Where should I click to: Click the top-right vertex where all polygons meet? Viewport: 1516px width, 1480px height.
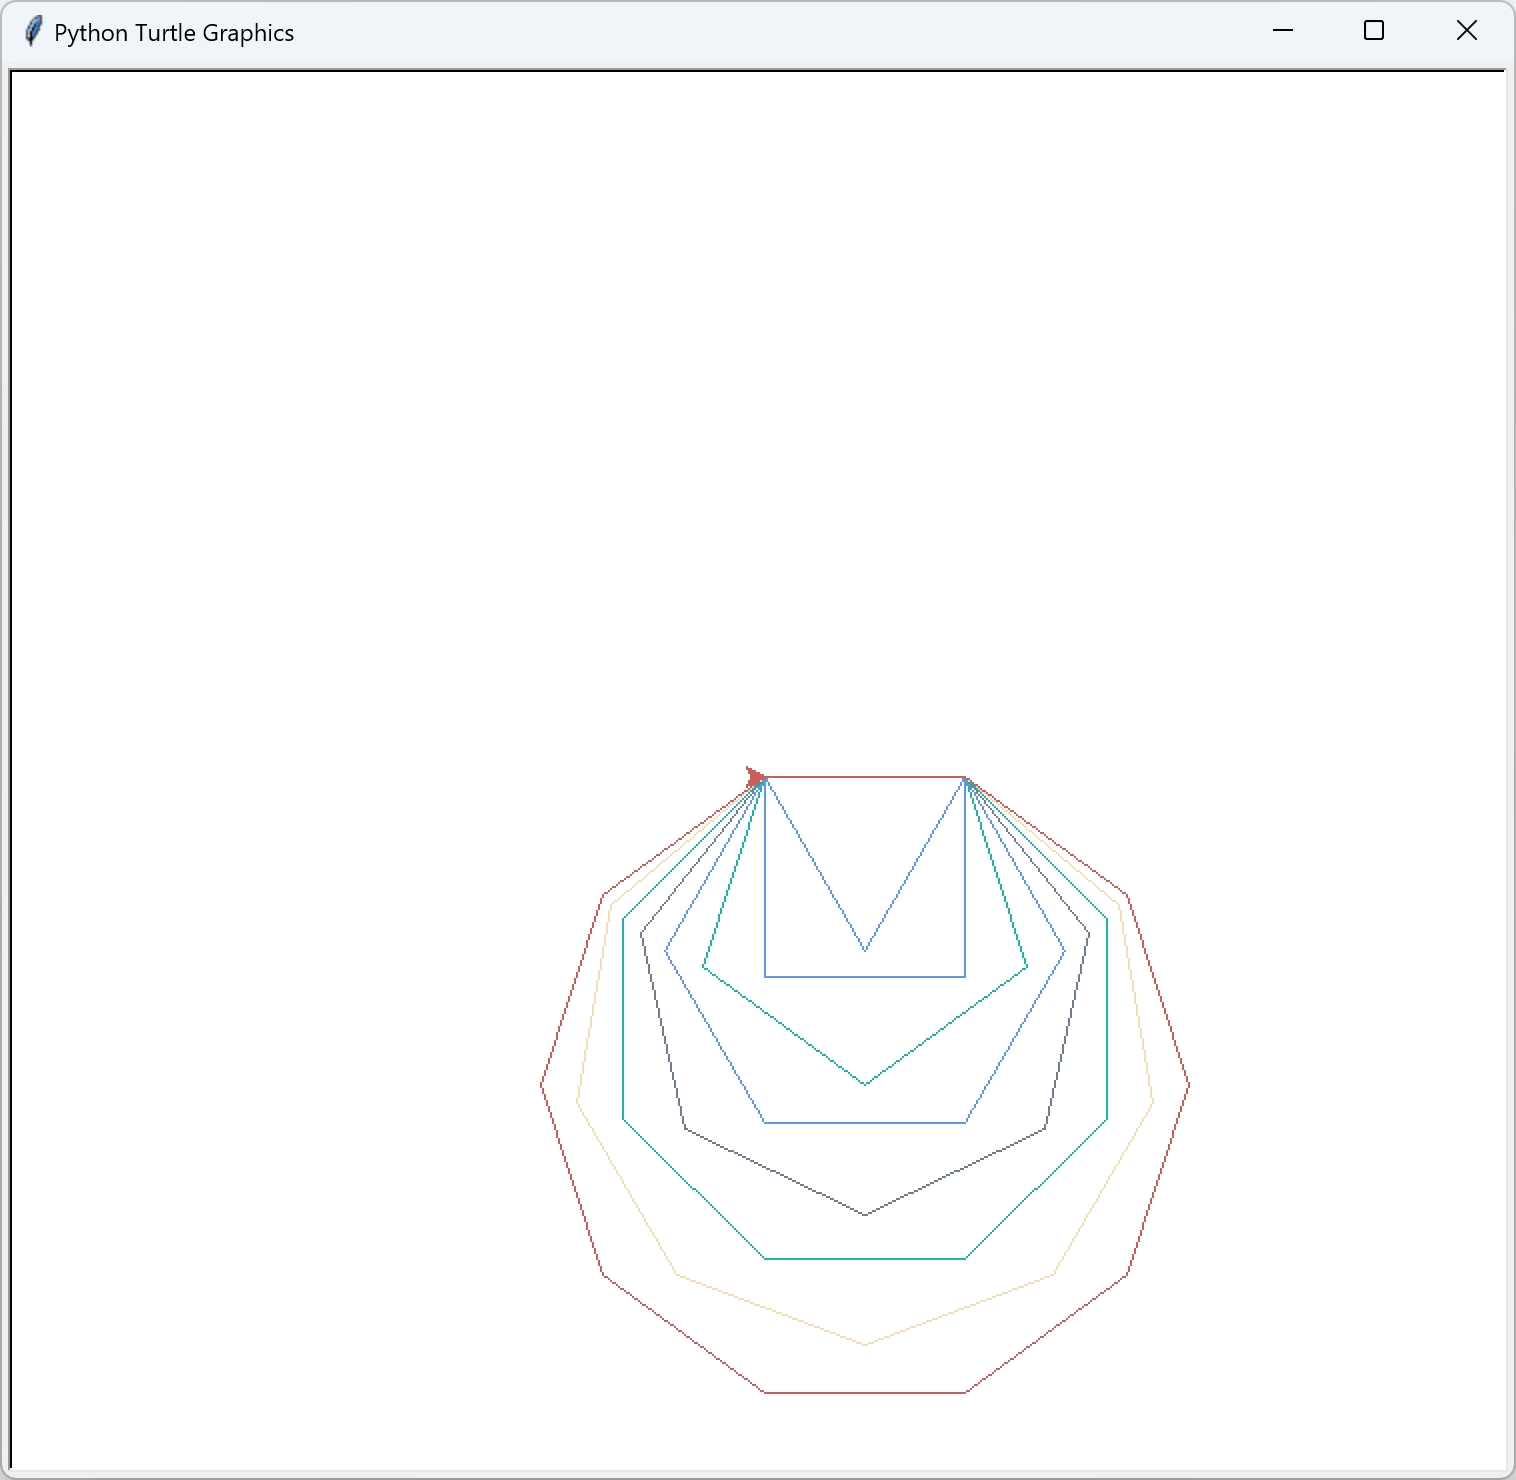[965, 777]
